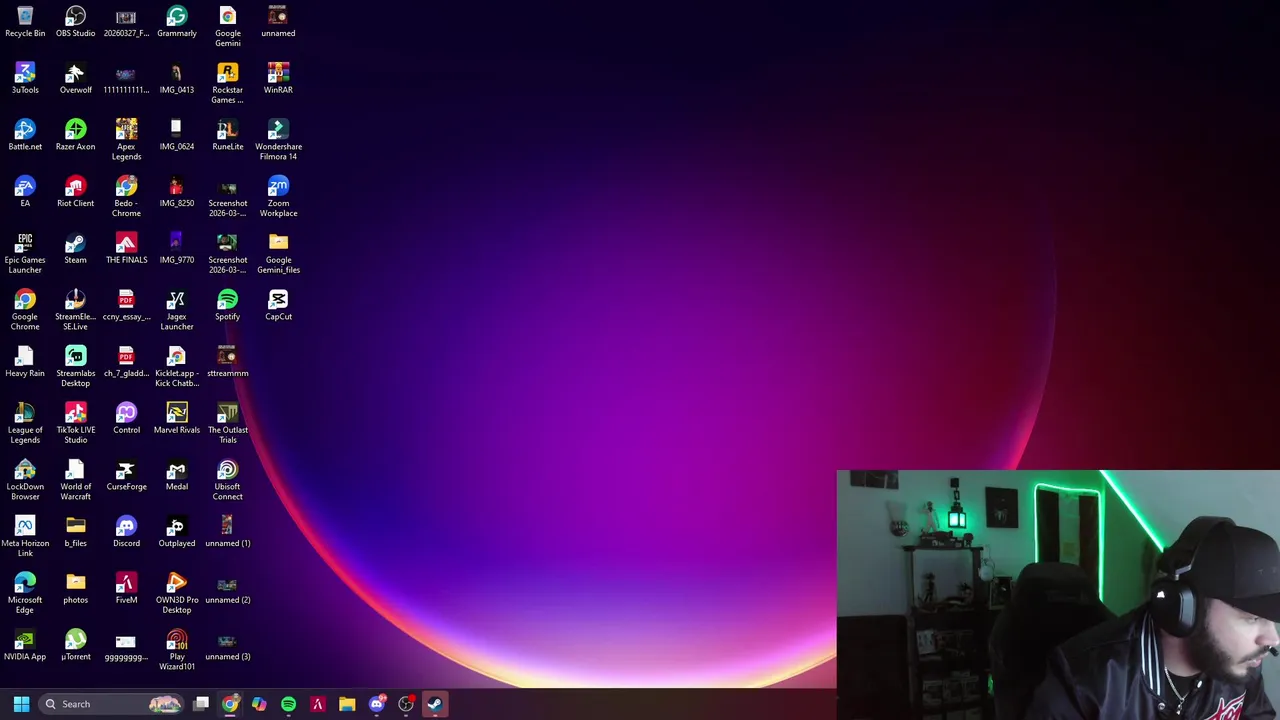
Task: Launch the RuneLite desktop shortcut
Action: coord(227,135)
